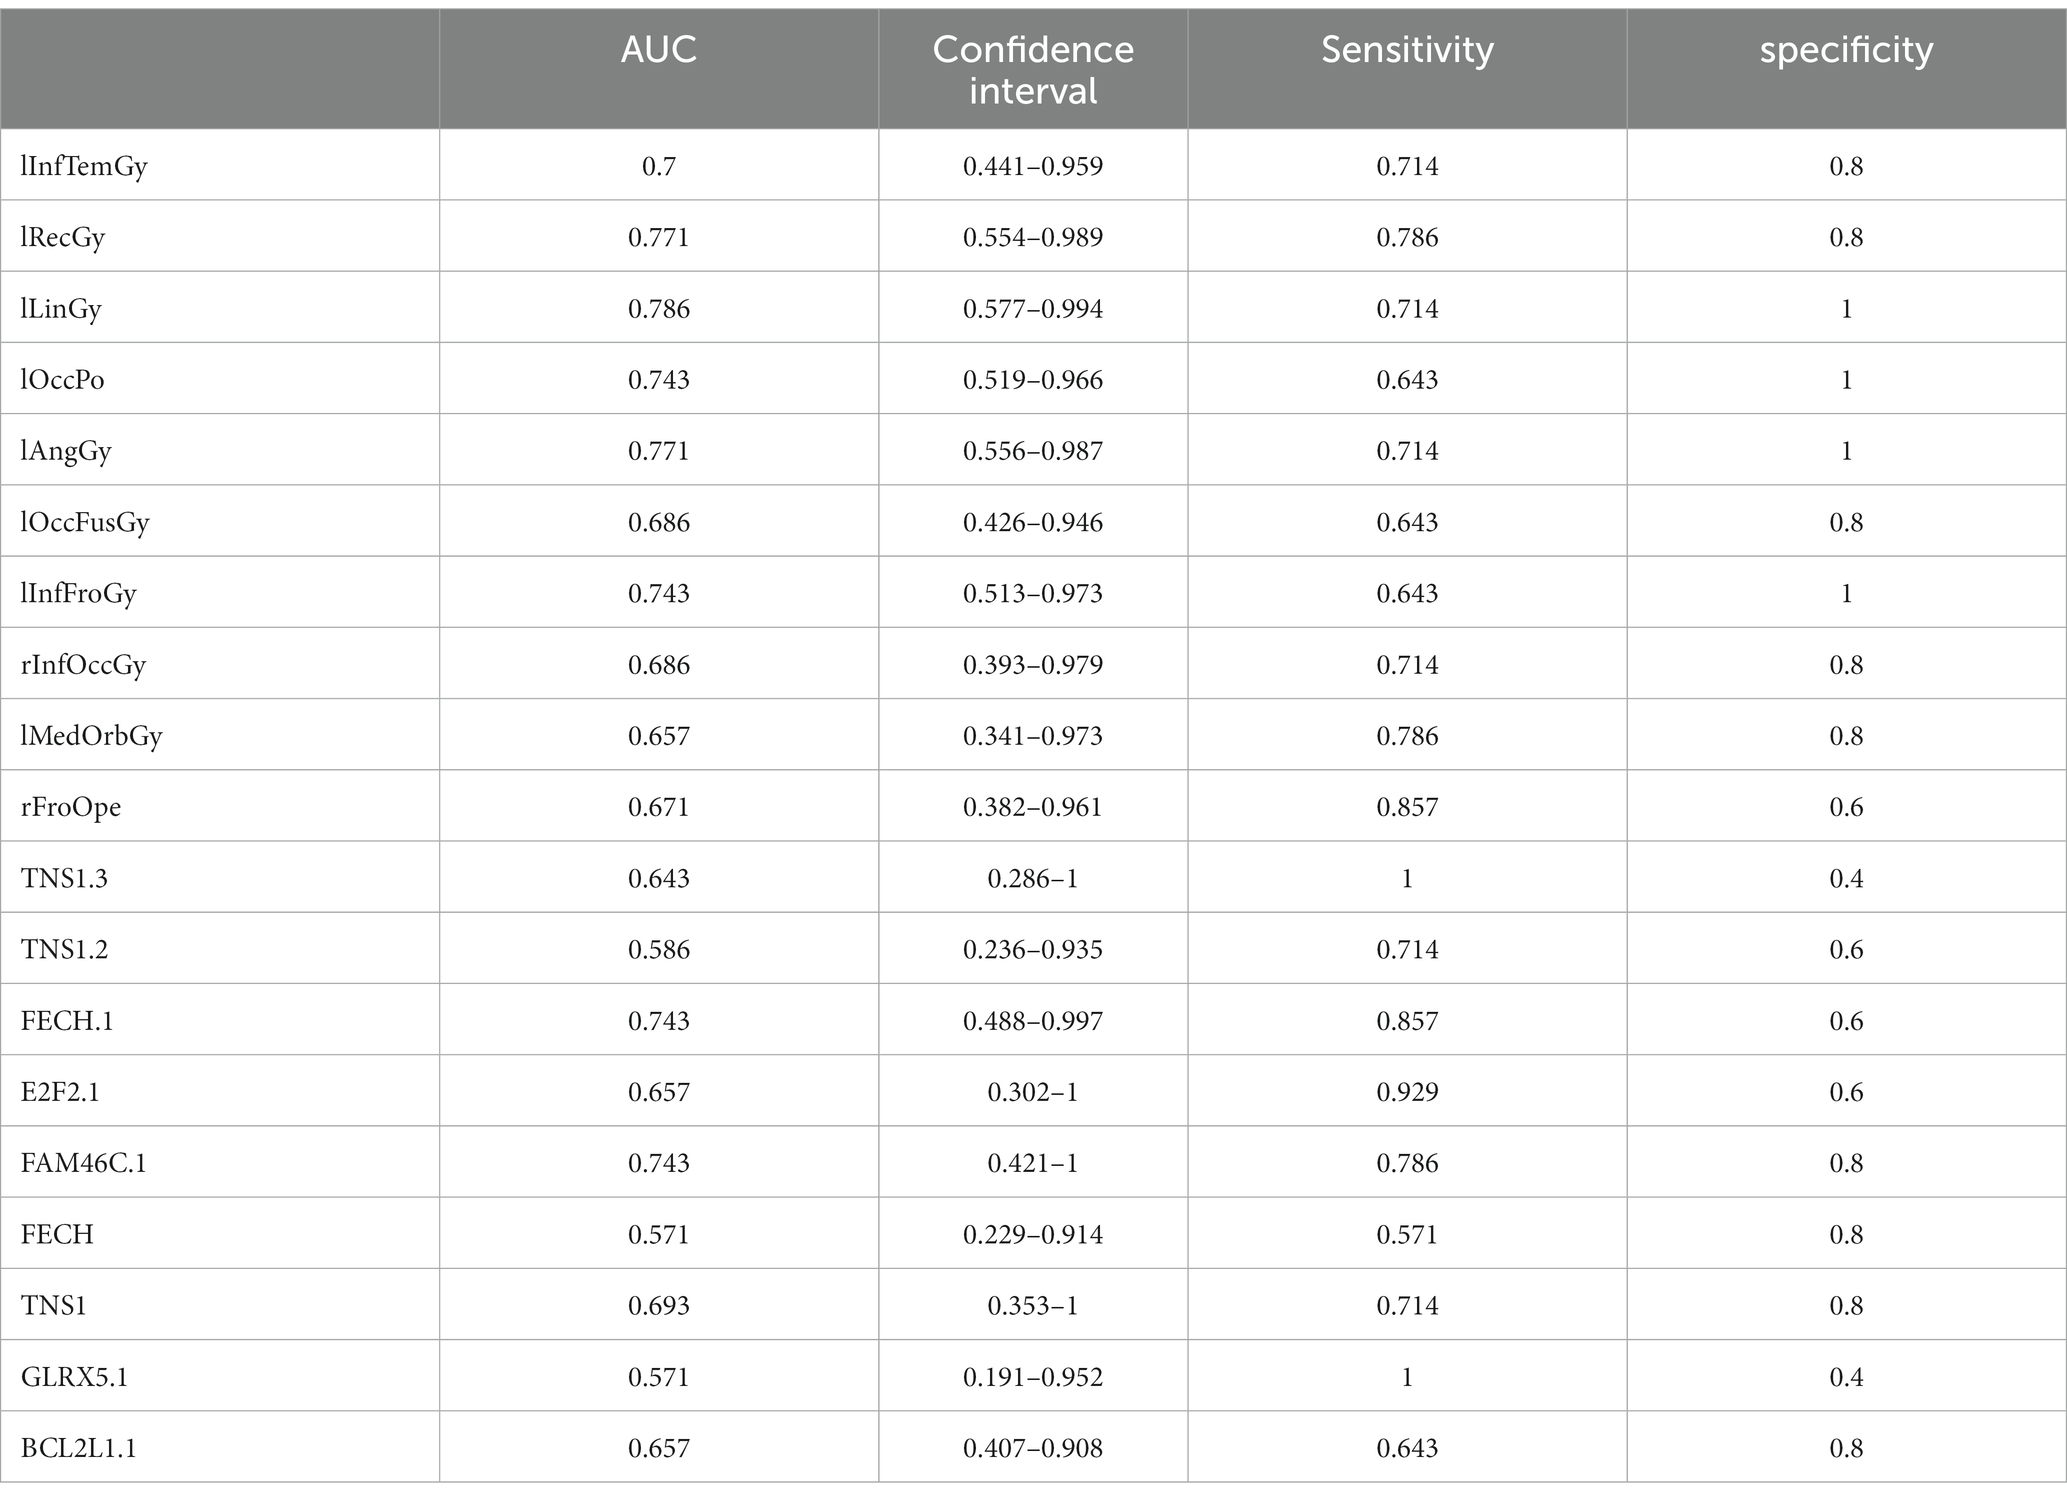Select the lMedOrbGy row name

pyautogui.click(x=92, y=736)
